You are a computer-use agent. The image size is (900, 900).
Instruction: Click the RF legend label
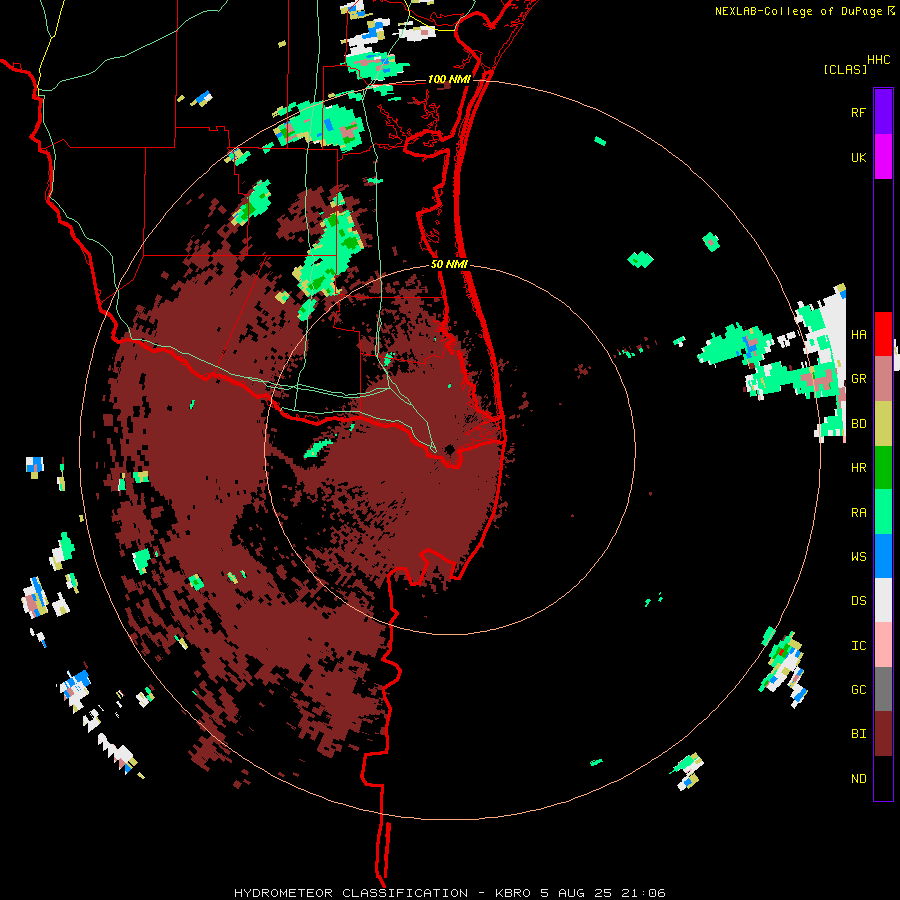(858, 112)
